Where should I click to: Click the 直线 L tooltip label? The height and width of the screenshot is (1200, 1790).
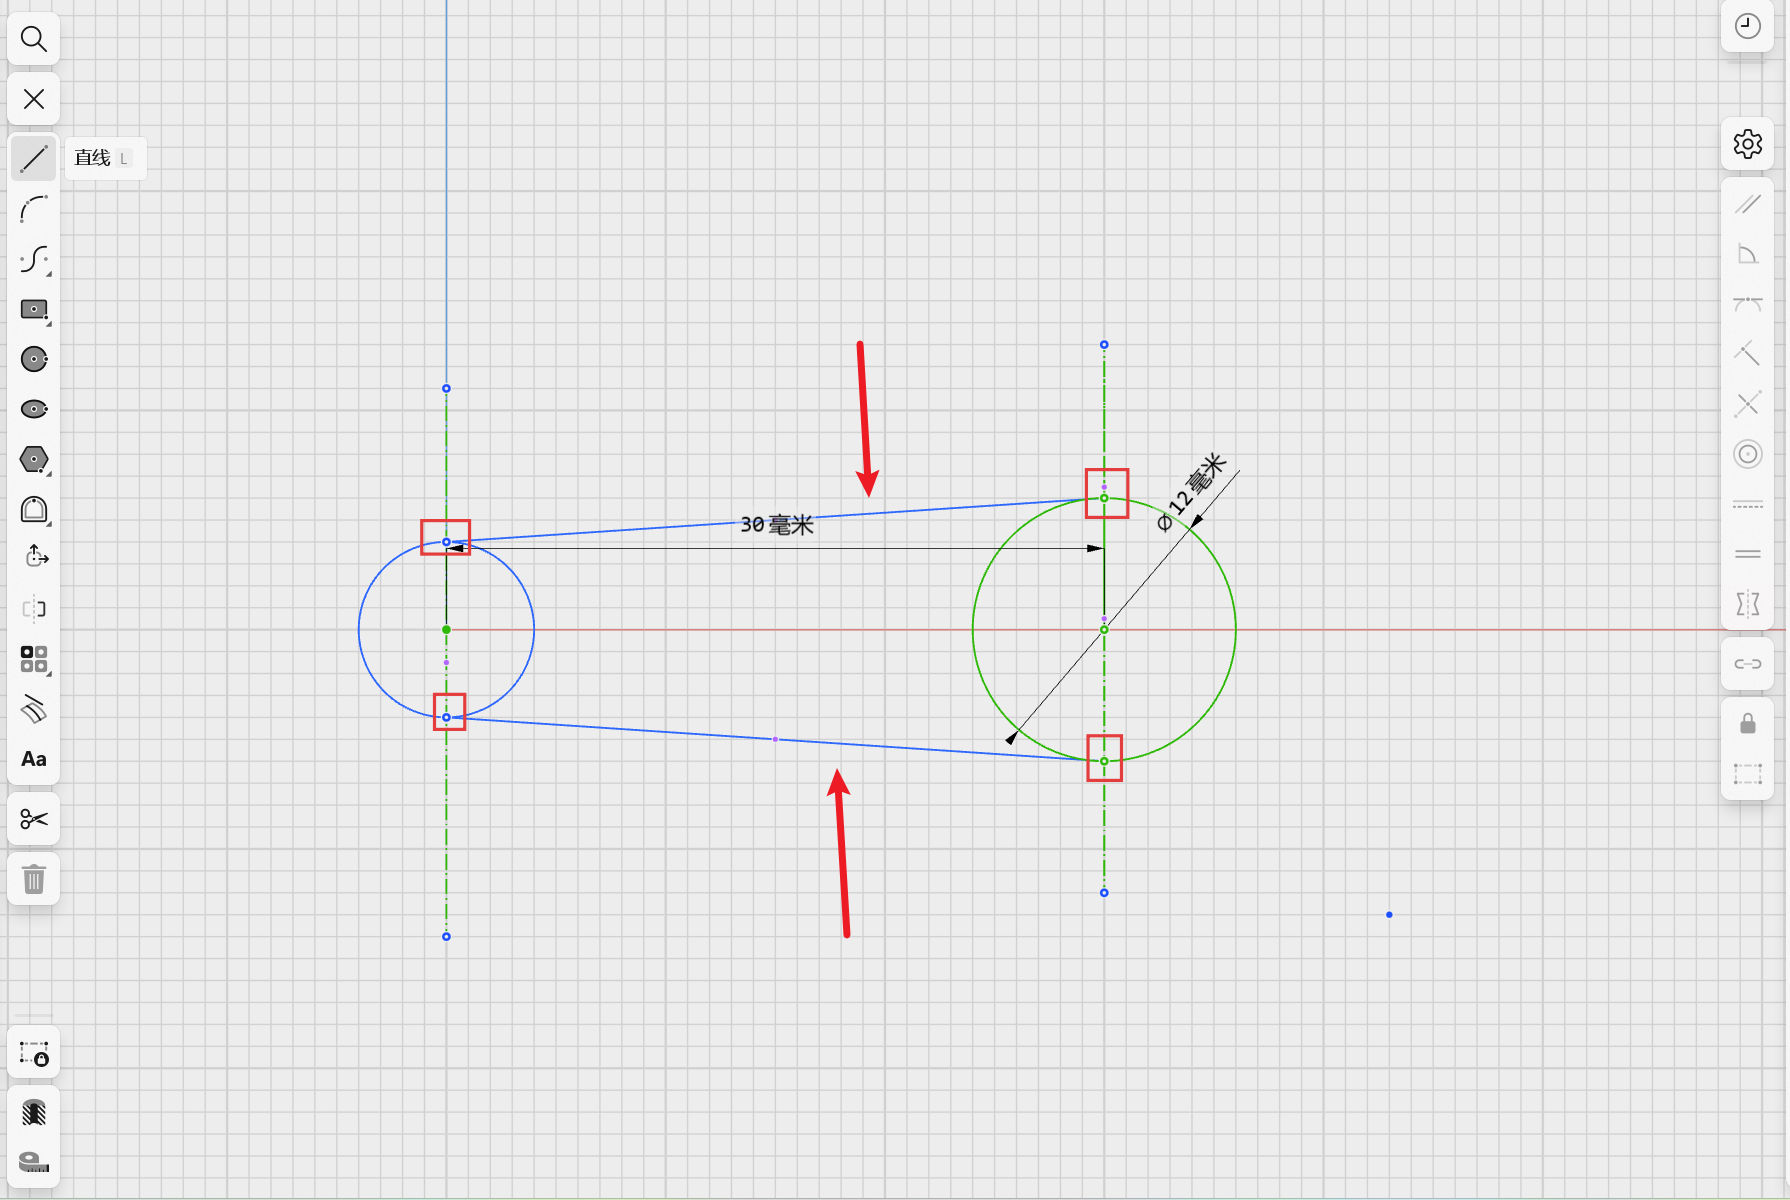tap(105, 158)
